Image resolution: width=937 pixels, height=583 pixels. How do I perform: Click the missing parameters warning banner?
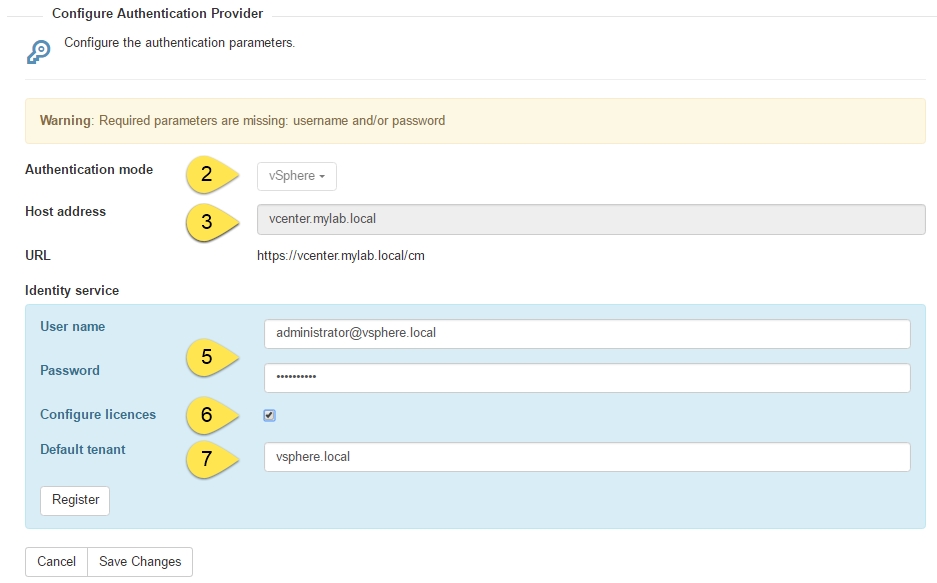click(475, 121)
